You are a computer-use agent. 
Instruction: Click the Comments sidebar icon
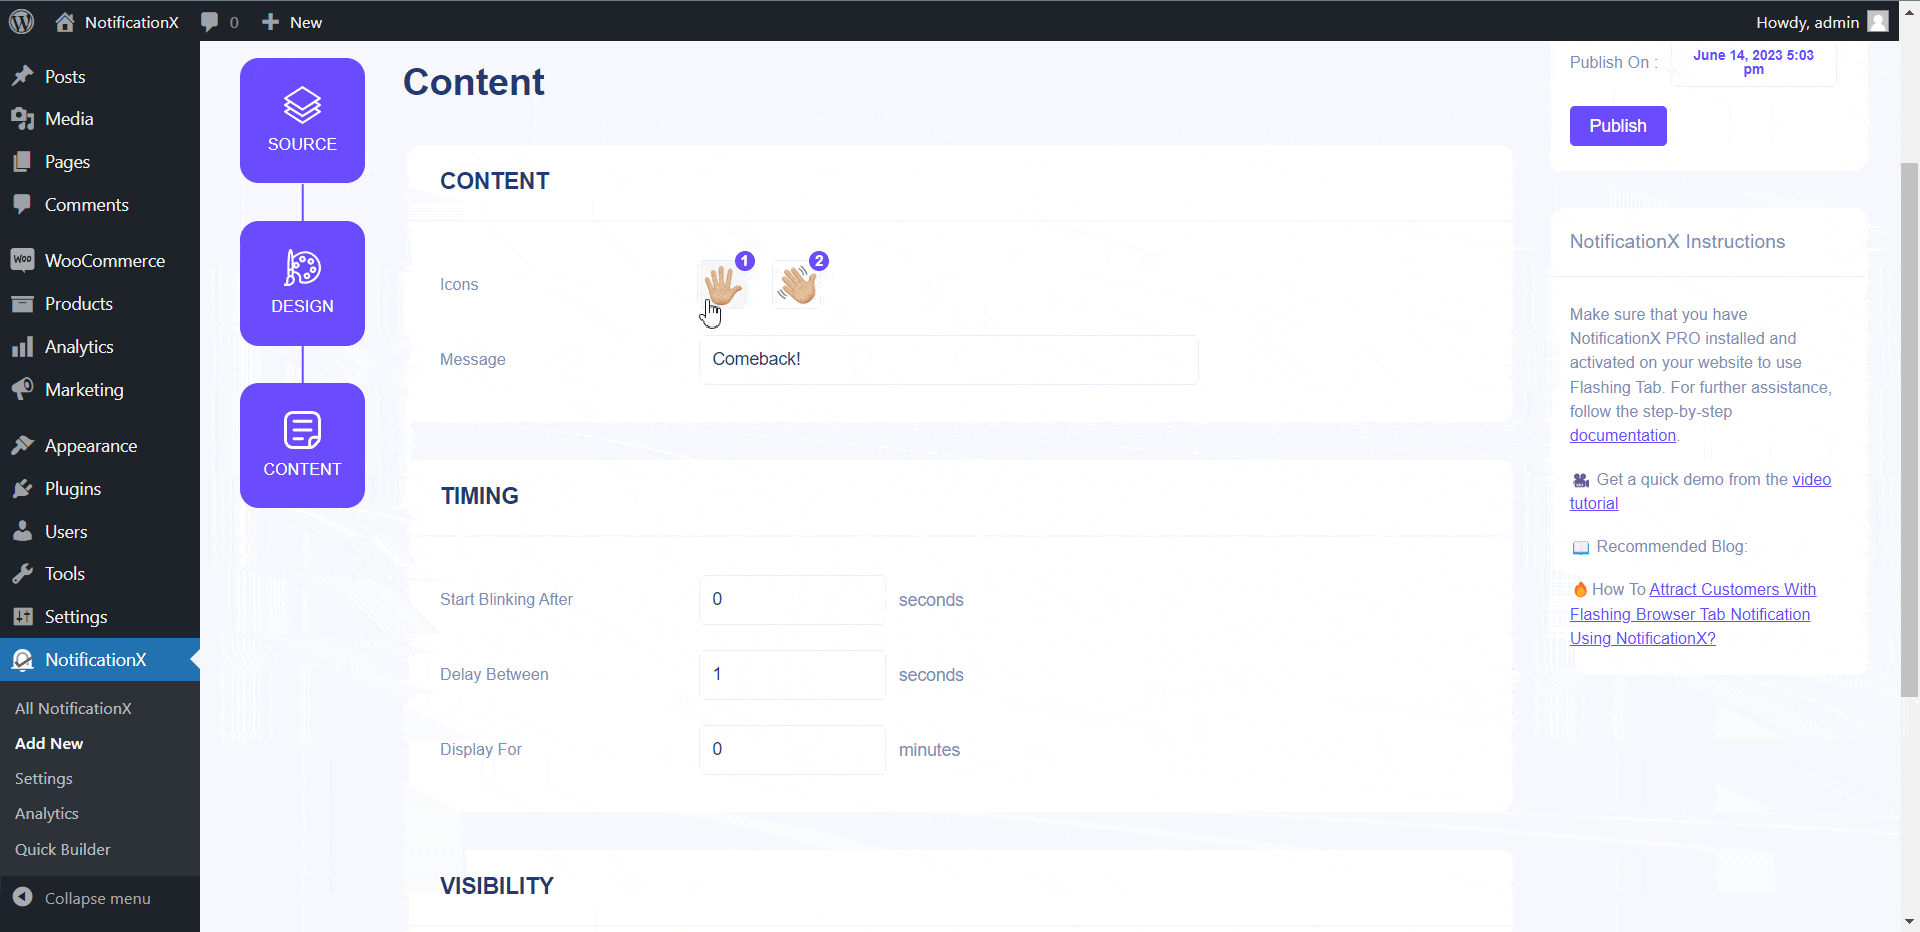pyautogui.click(x=22, y=204)
